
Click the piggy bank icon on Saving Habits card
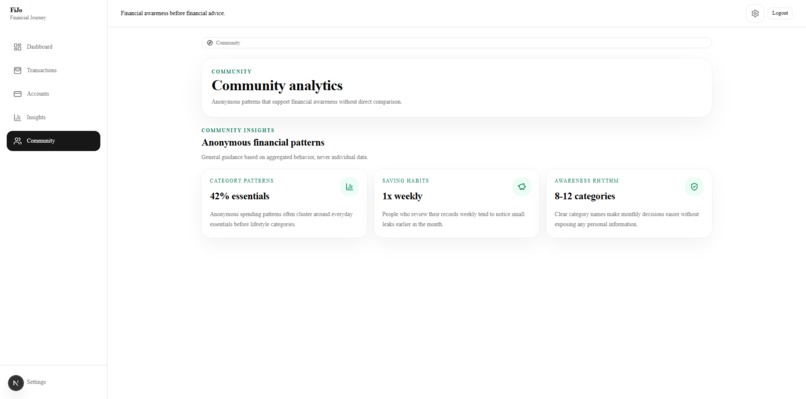522,187
